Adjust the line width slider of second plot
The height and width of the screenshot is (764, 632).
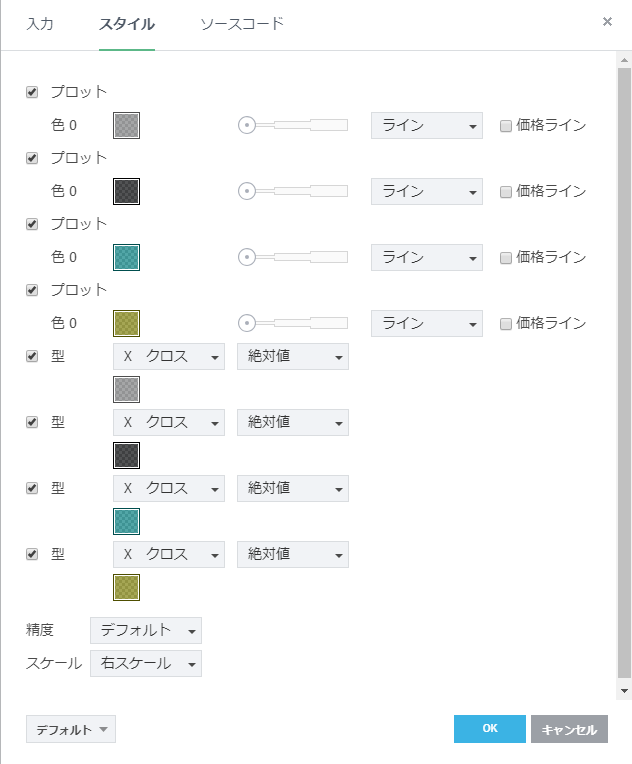[294, 191]
